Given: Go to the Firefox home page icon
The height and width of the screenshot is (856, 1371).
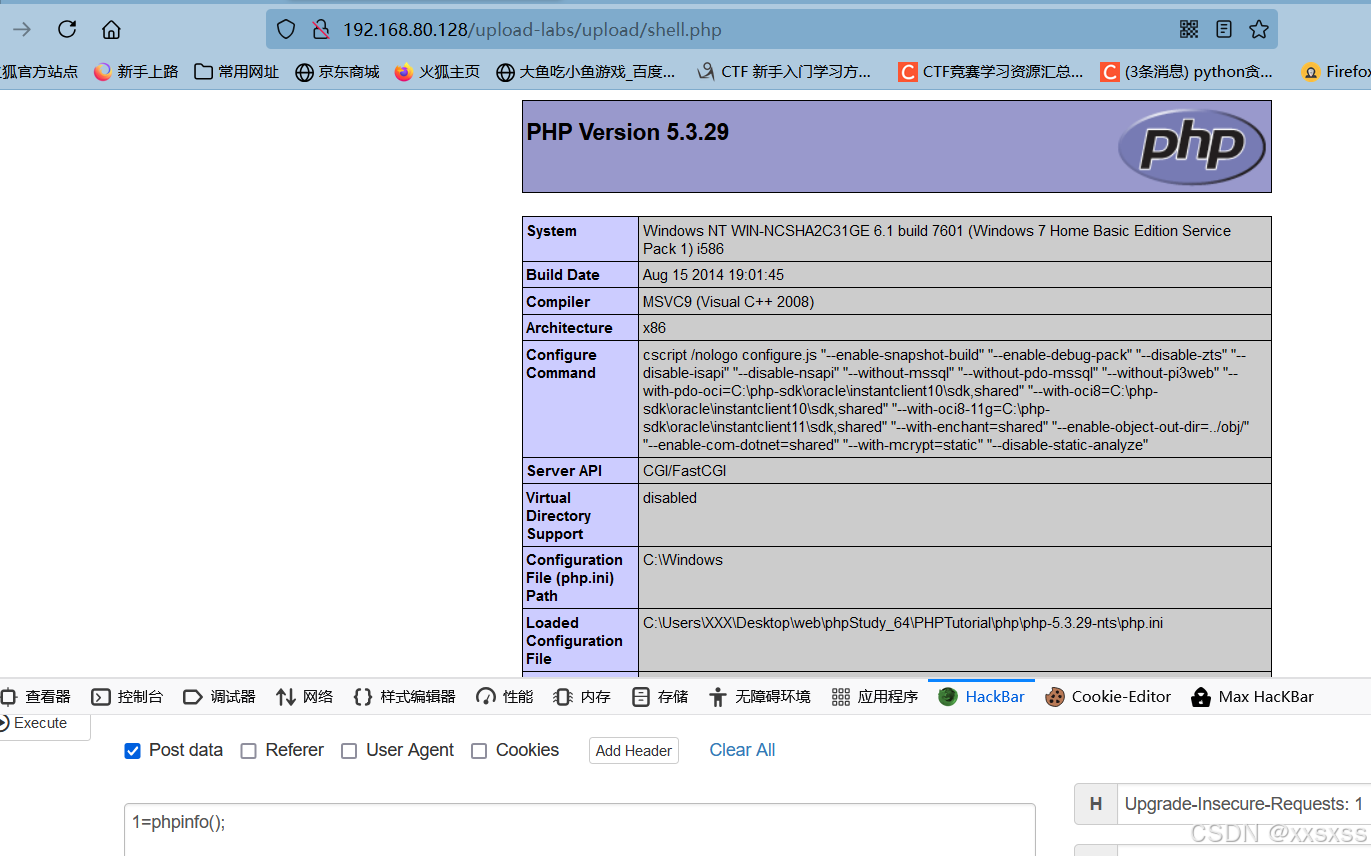Looking at the screenshot, I should [x=111, y=29].
